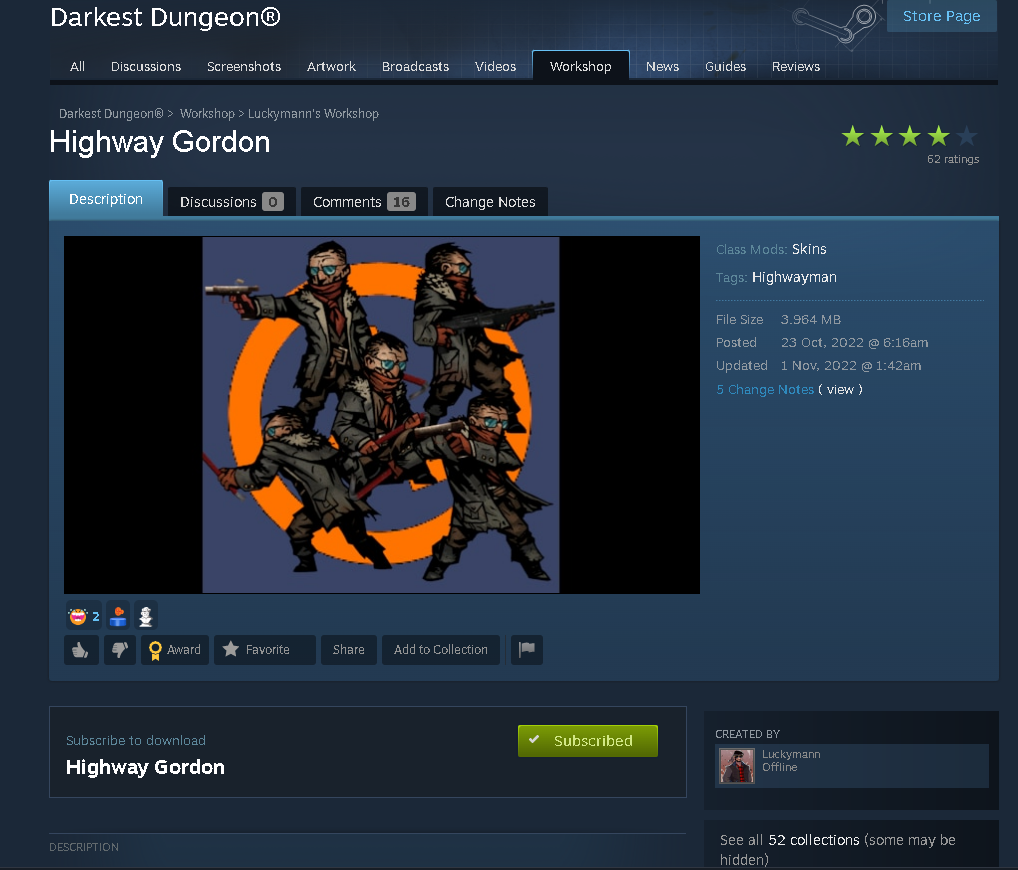Click the Highway Gordon page title
Screen dimensions: 1018x870
click(160, 142)
